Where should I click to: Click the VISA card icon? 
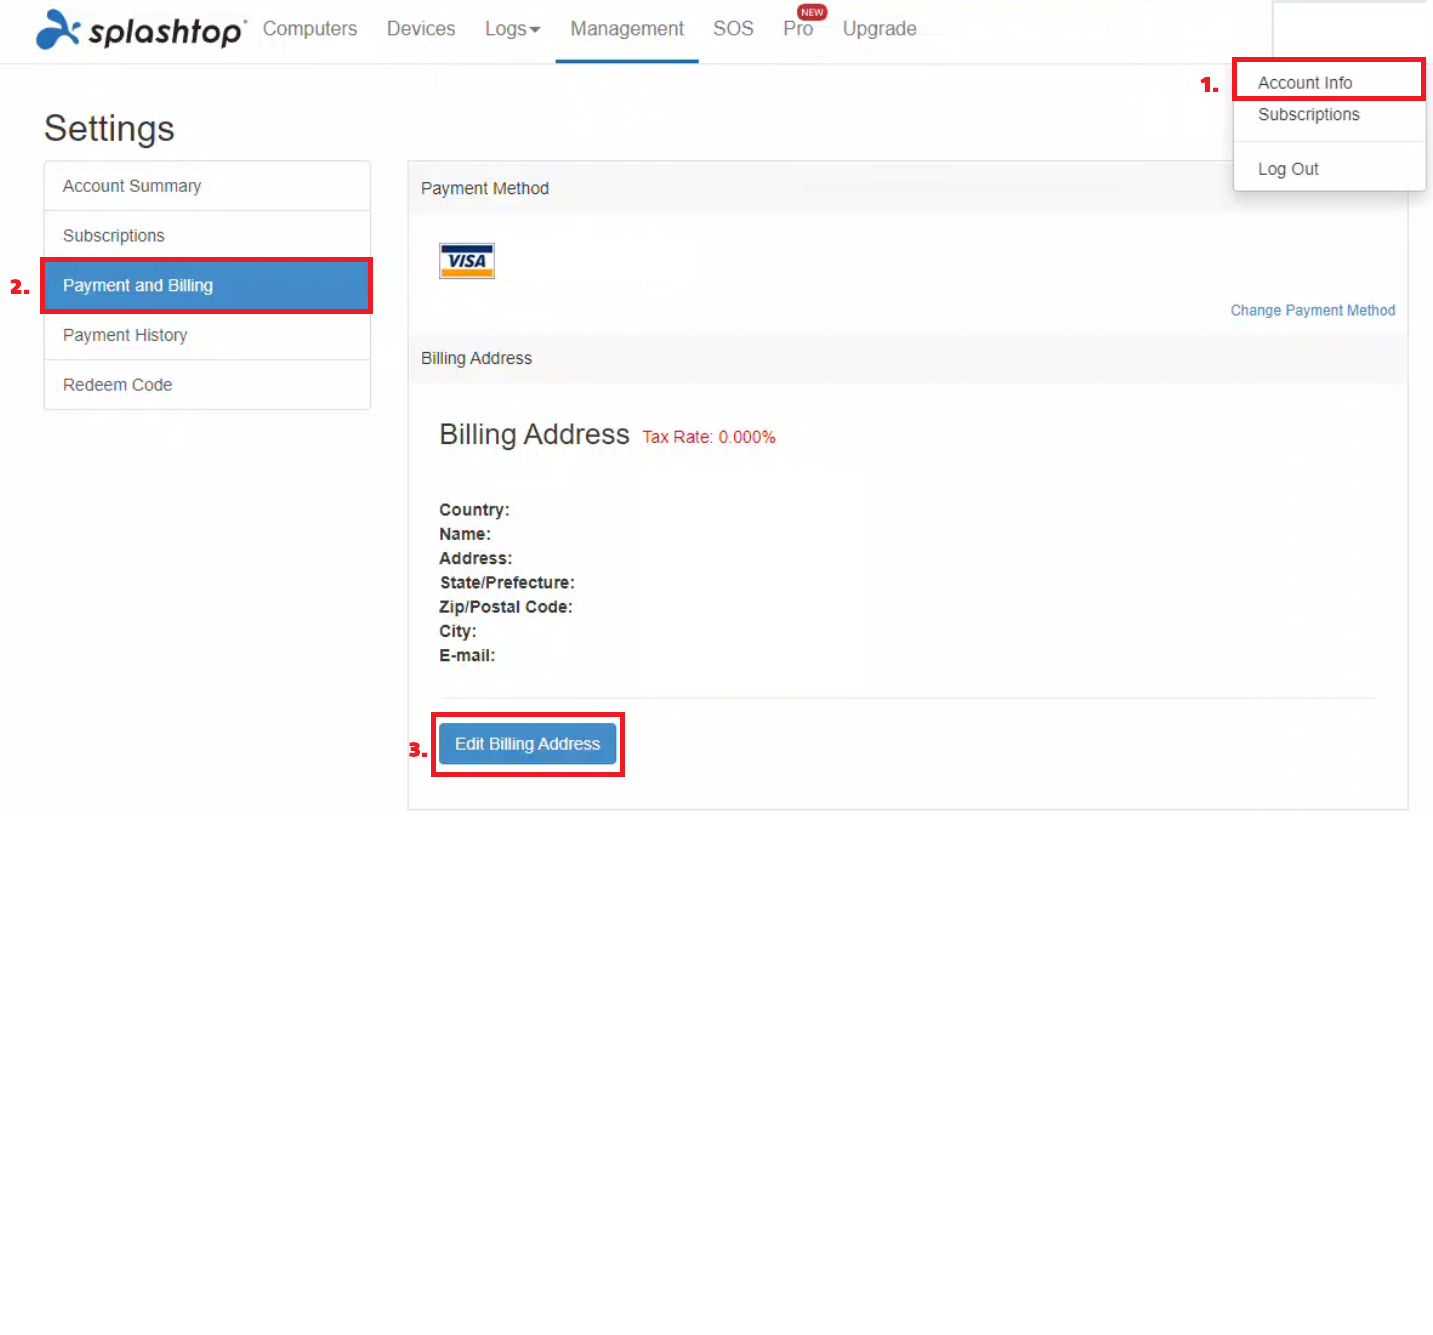point(466,261)
